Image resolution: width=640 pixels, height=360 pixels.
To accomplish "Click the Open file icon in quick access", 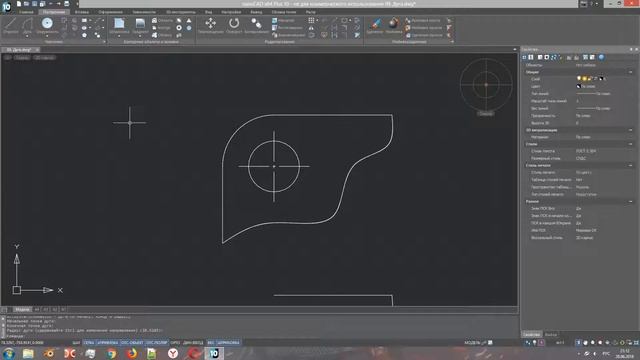I will [27, 4].
